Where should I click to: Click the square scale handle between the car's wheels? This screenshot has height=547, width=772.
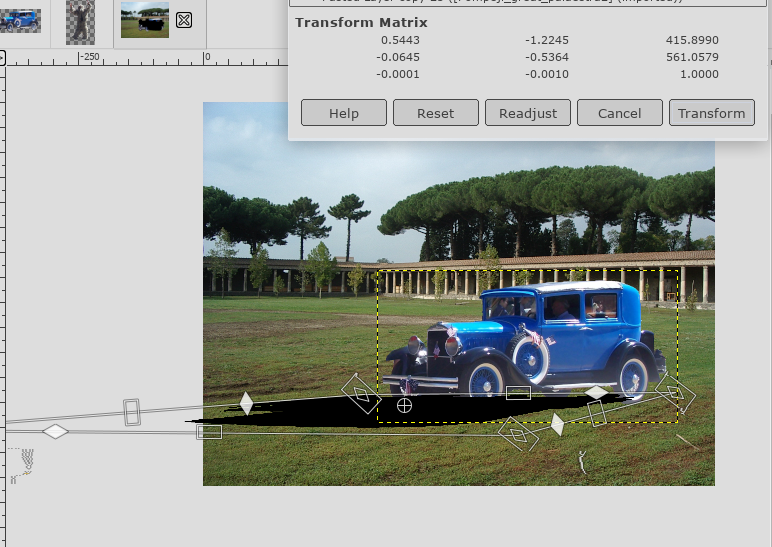point(518,393)
